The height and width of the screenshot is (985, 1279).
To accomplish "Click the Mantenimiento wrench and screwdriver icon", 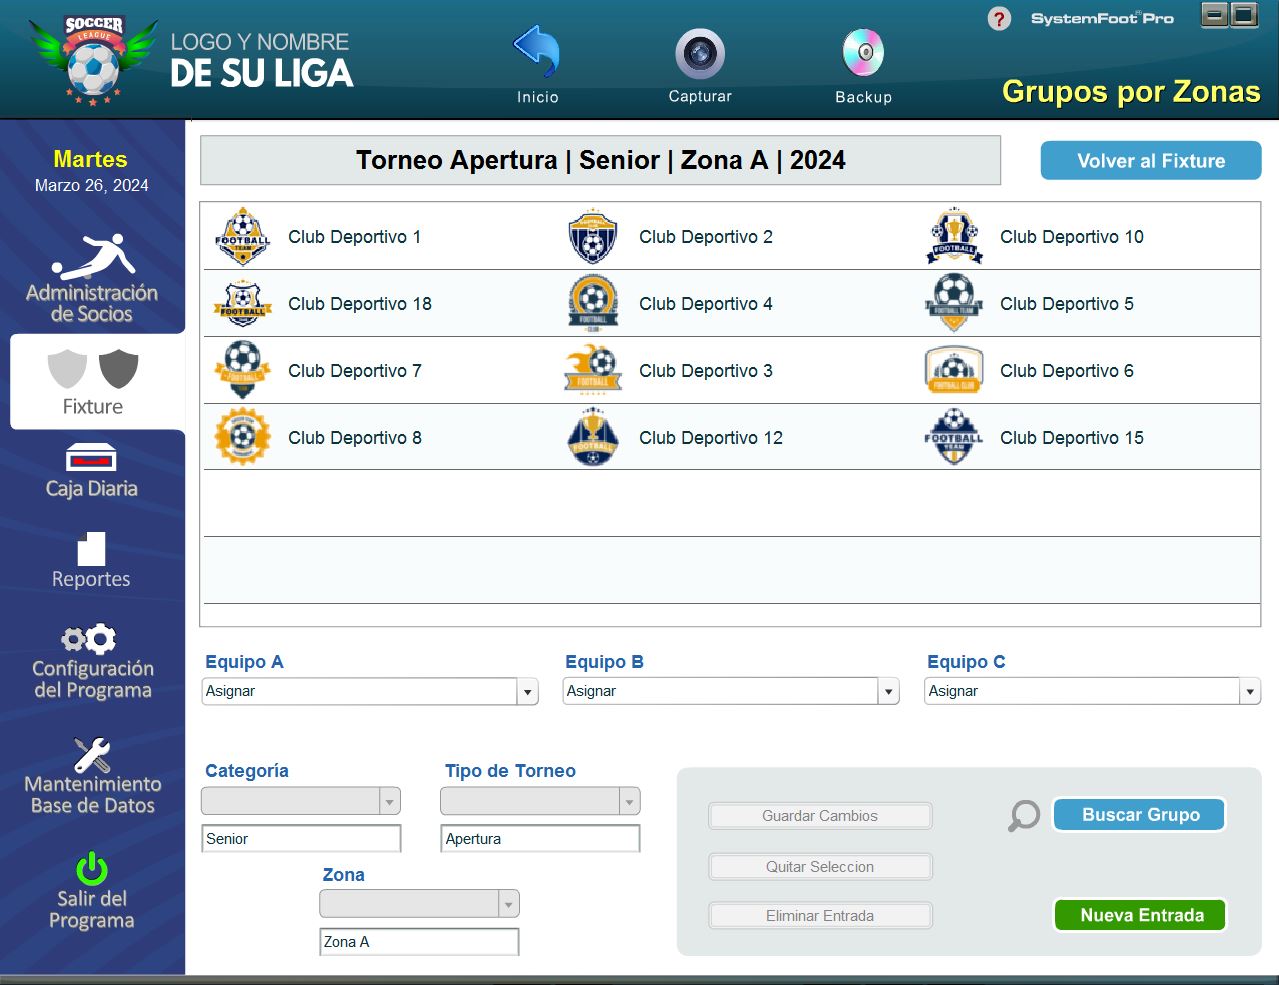I will pos(92,754).
